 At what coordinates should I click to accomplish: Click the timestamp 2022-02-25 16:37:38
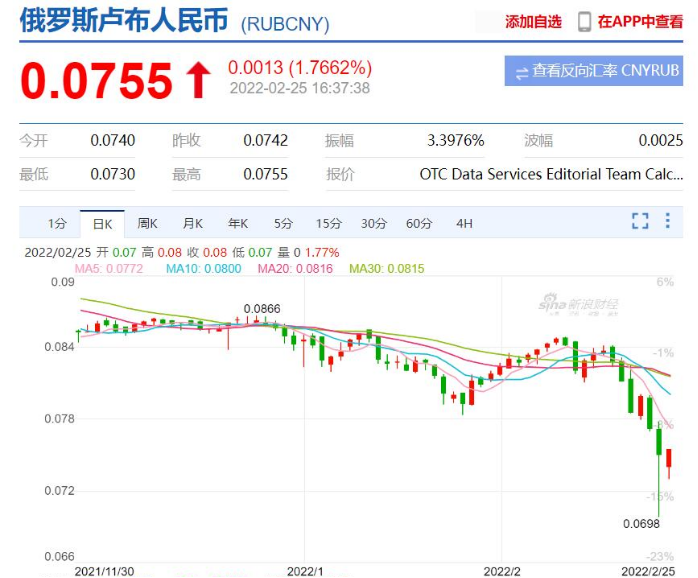(x=300, y=88)
